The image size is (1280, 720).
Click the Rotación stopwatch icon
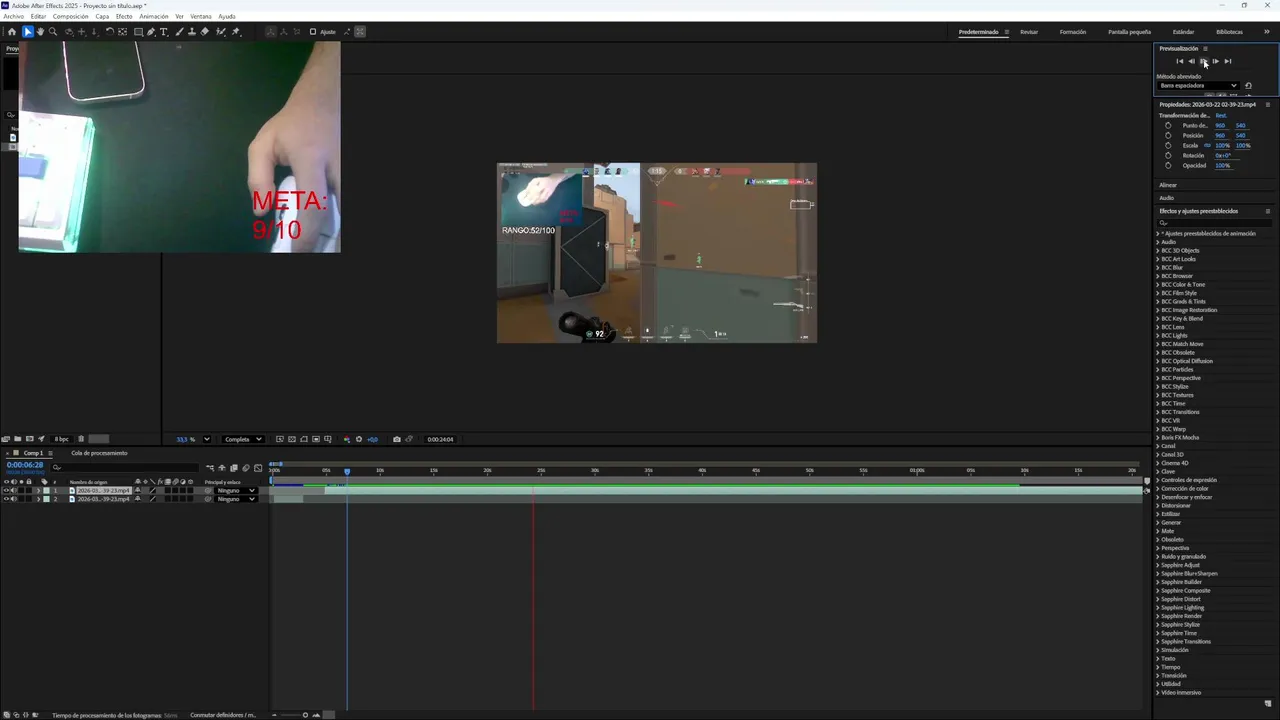pos(1168,155)
